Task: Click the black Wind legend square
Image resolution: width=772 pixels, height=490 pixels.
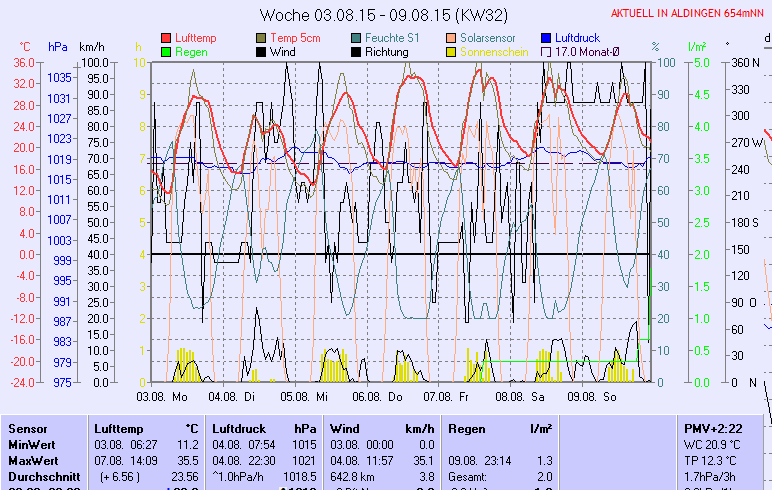Action: [x=262, y=52]
